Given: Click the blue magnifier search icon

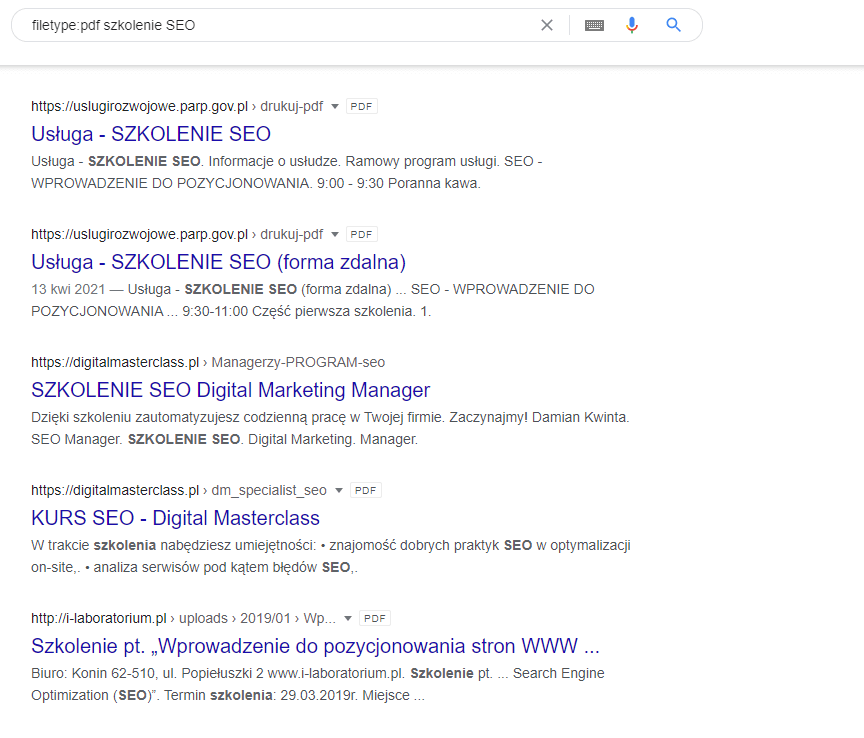Looking at the screenshot, I should pos(673,25).
